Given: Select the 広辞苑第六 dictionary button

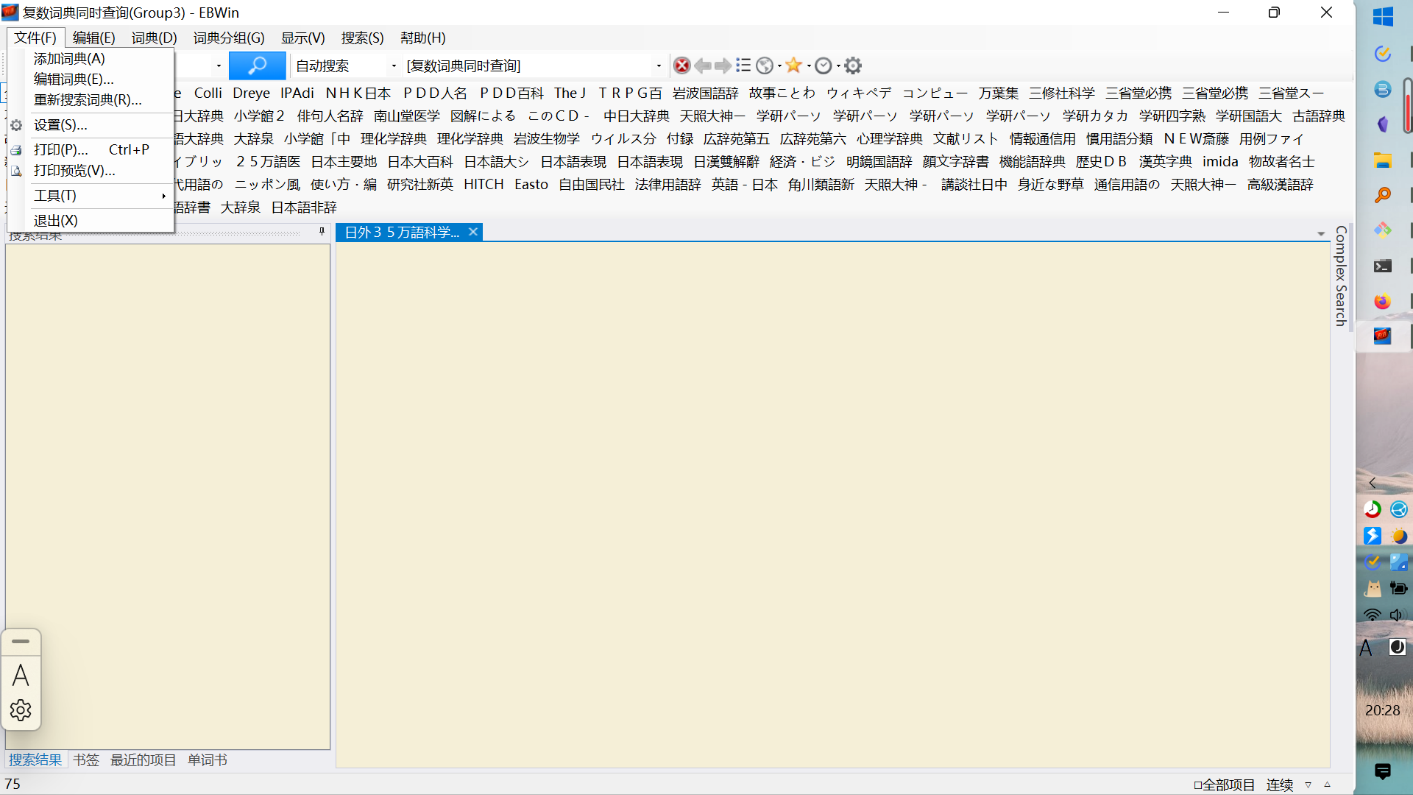Looking at the screenshot, I should (x=813, y=139).
